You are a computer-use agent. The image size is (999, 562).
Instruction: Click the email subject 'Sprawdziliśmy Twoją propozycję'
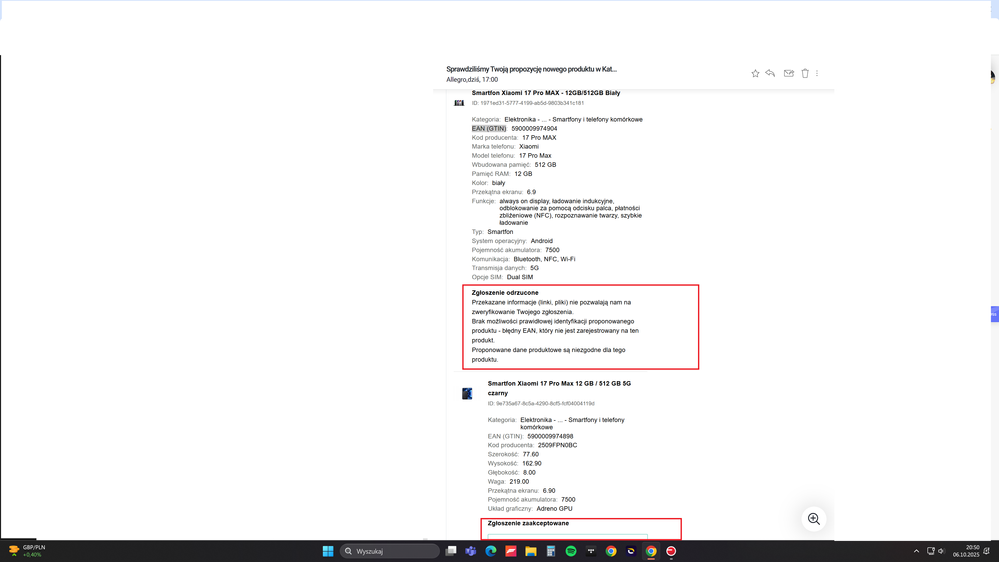tap(531, 70)
